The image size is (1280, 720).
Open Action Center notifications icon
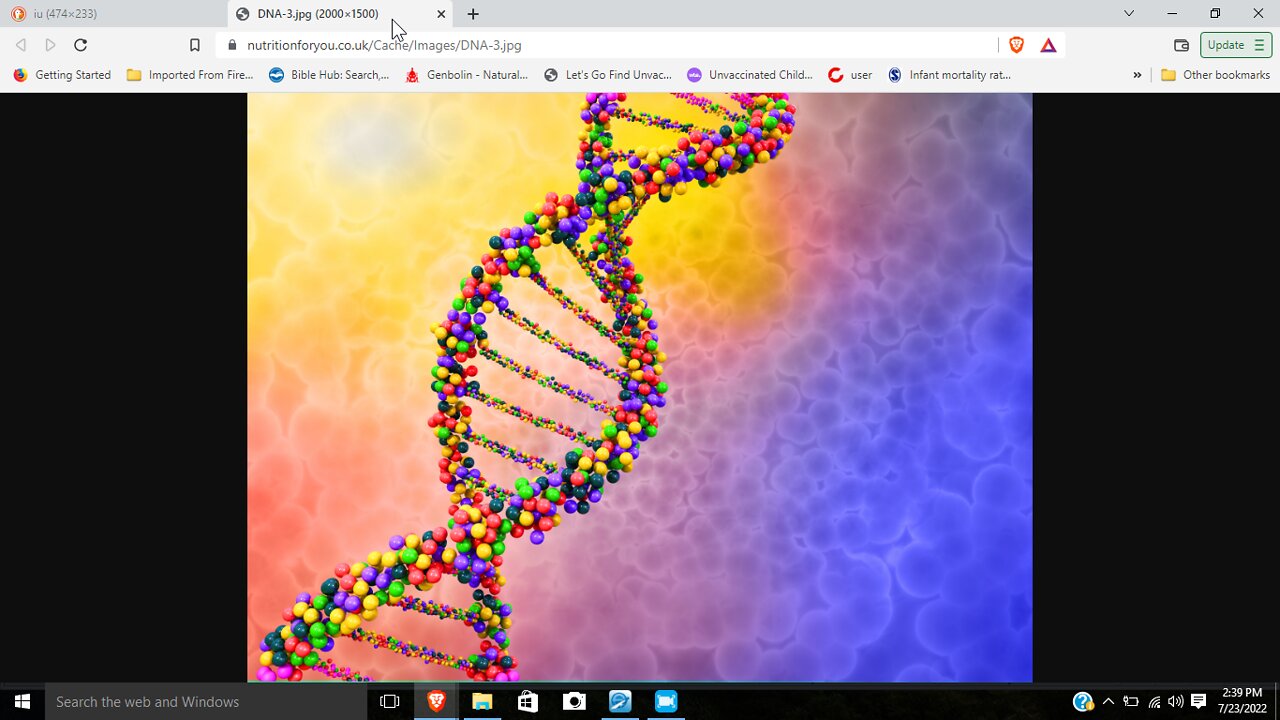pos(1199,702)
